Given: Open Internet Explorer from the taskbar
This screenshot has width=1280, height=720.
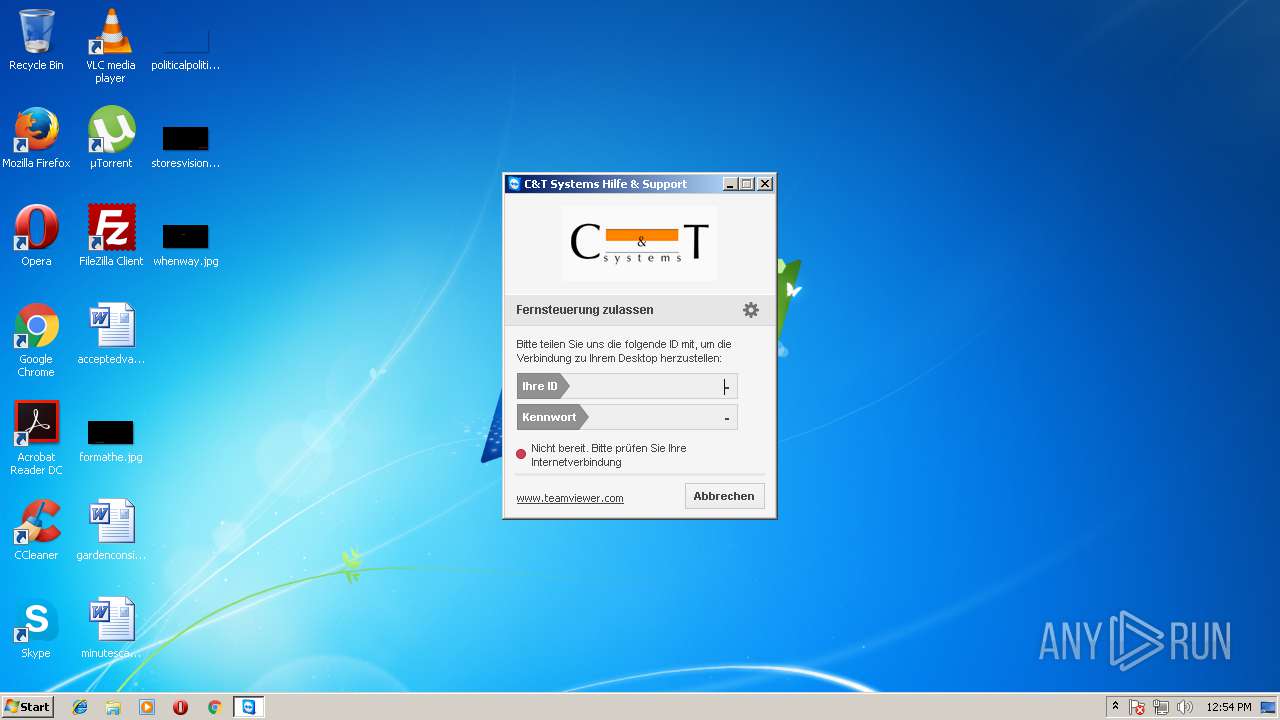Looking at the screenshot, I should (80, 707).
